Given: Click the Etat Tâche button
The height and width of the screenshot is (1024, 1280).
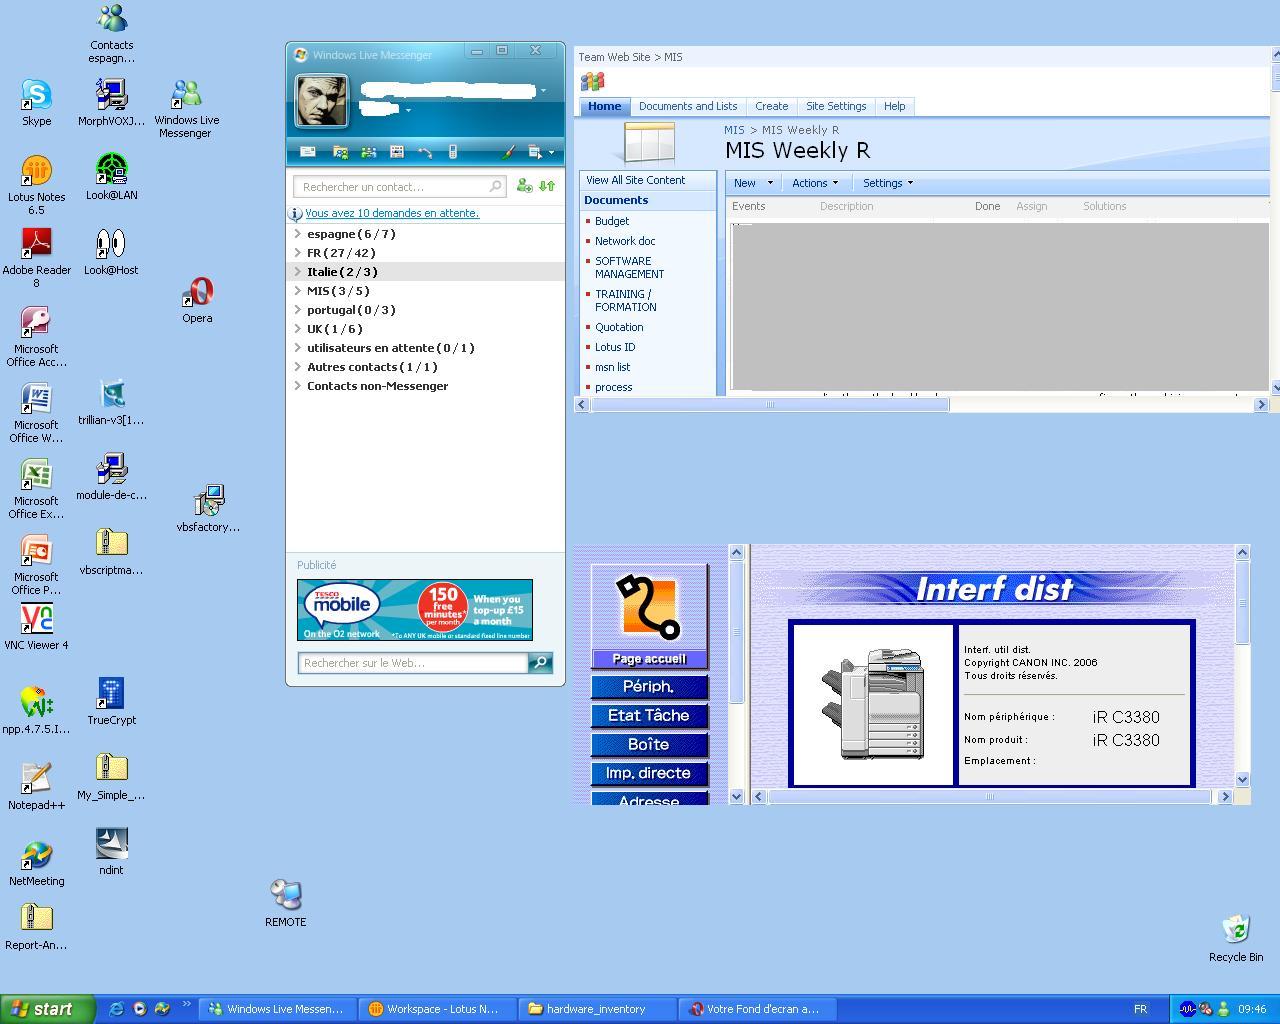Looking at the screenshot, I should (x=649, y=716).
